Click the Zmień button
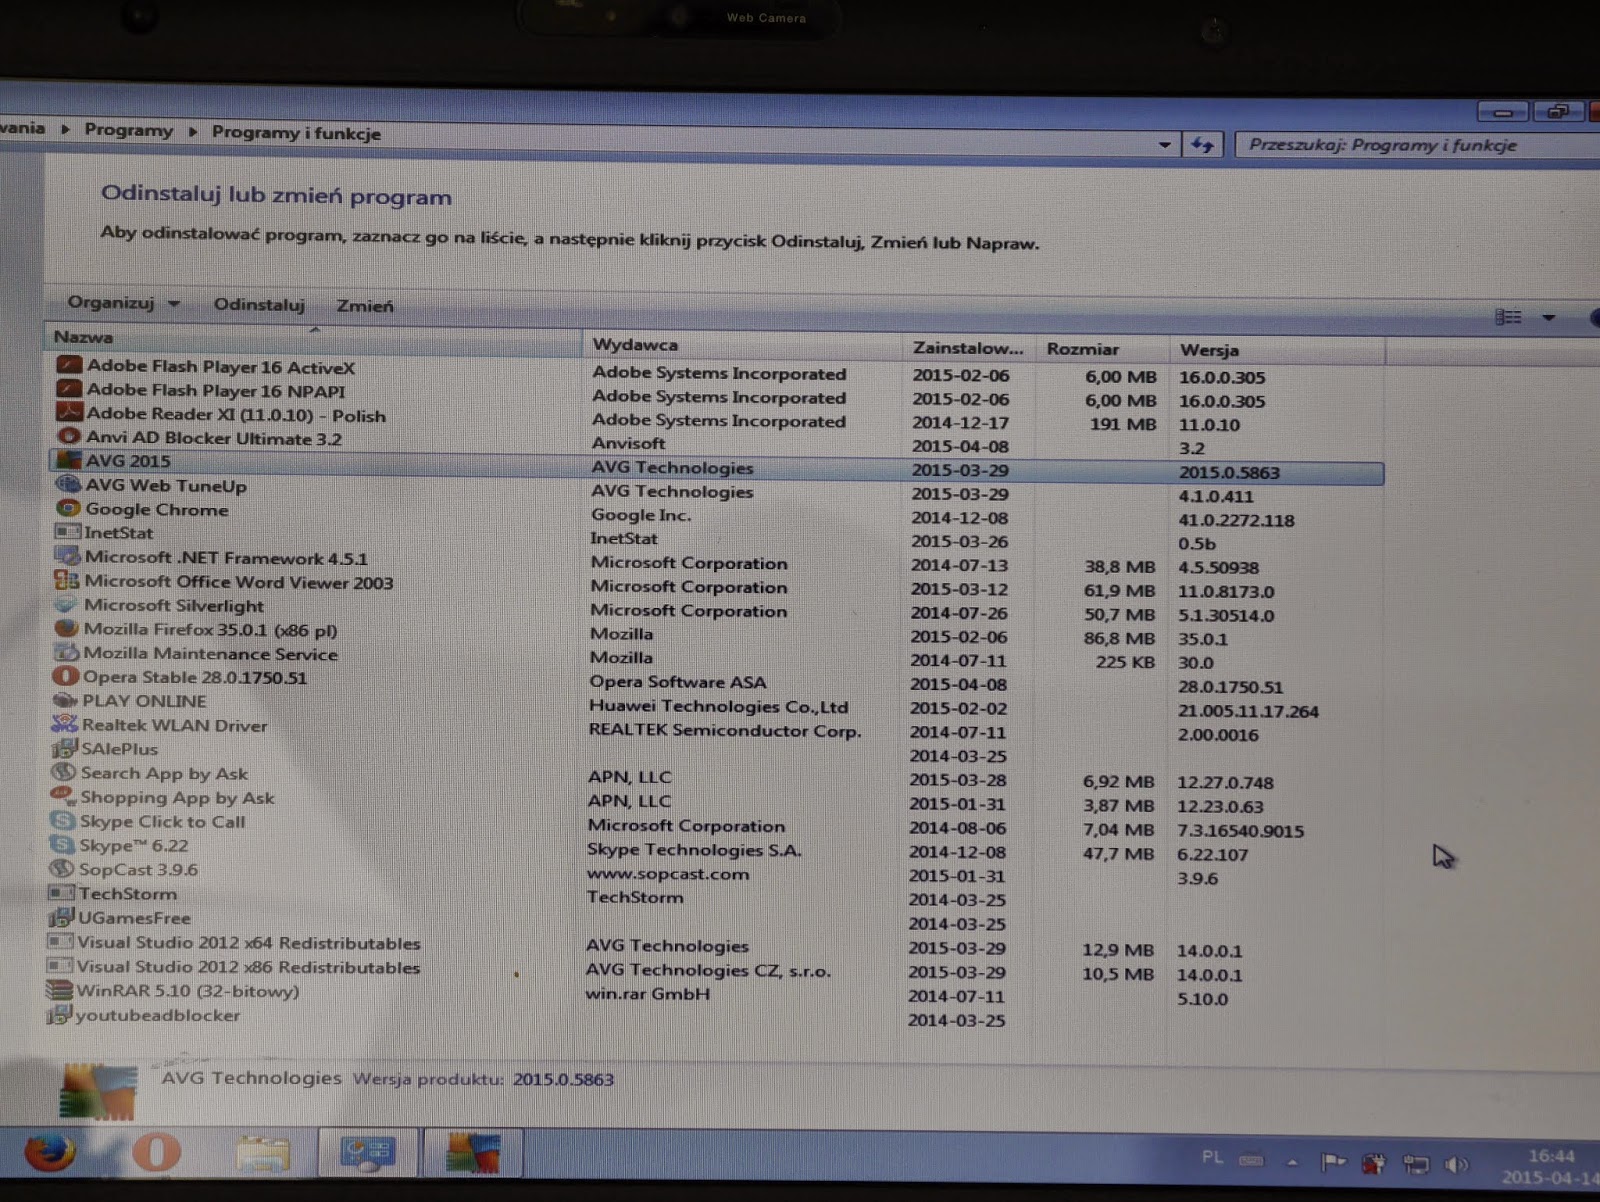Image resolution: width=1600 pixels, height=1202 pixels. (365, 306)
